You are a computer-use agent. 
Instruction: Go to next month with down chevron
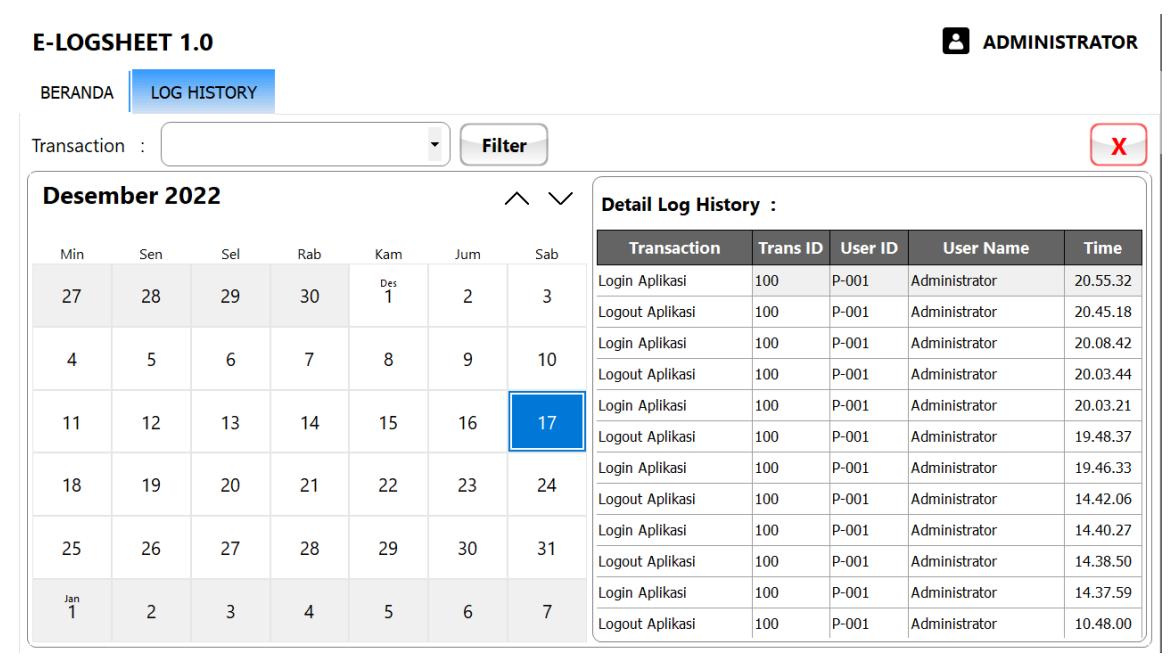pos(560,198)
